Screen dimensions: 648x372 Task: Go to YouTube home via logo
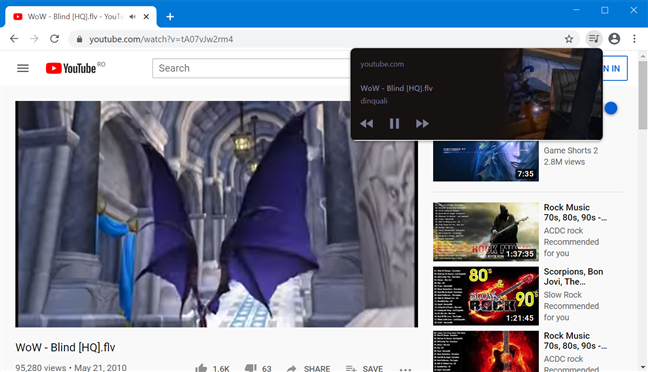71,68
